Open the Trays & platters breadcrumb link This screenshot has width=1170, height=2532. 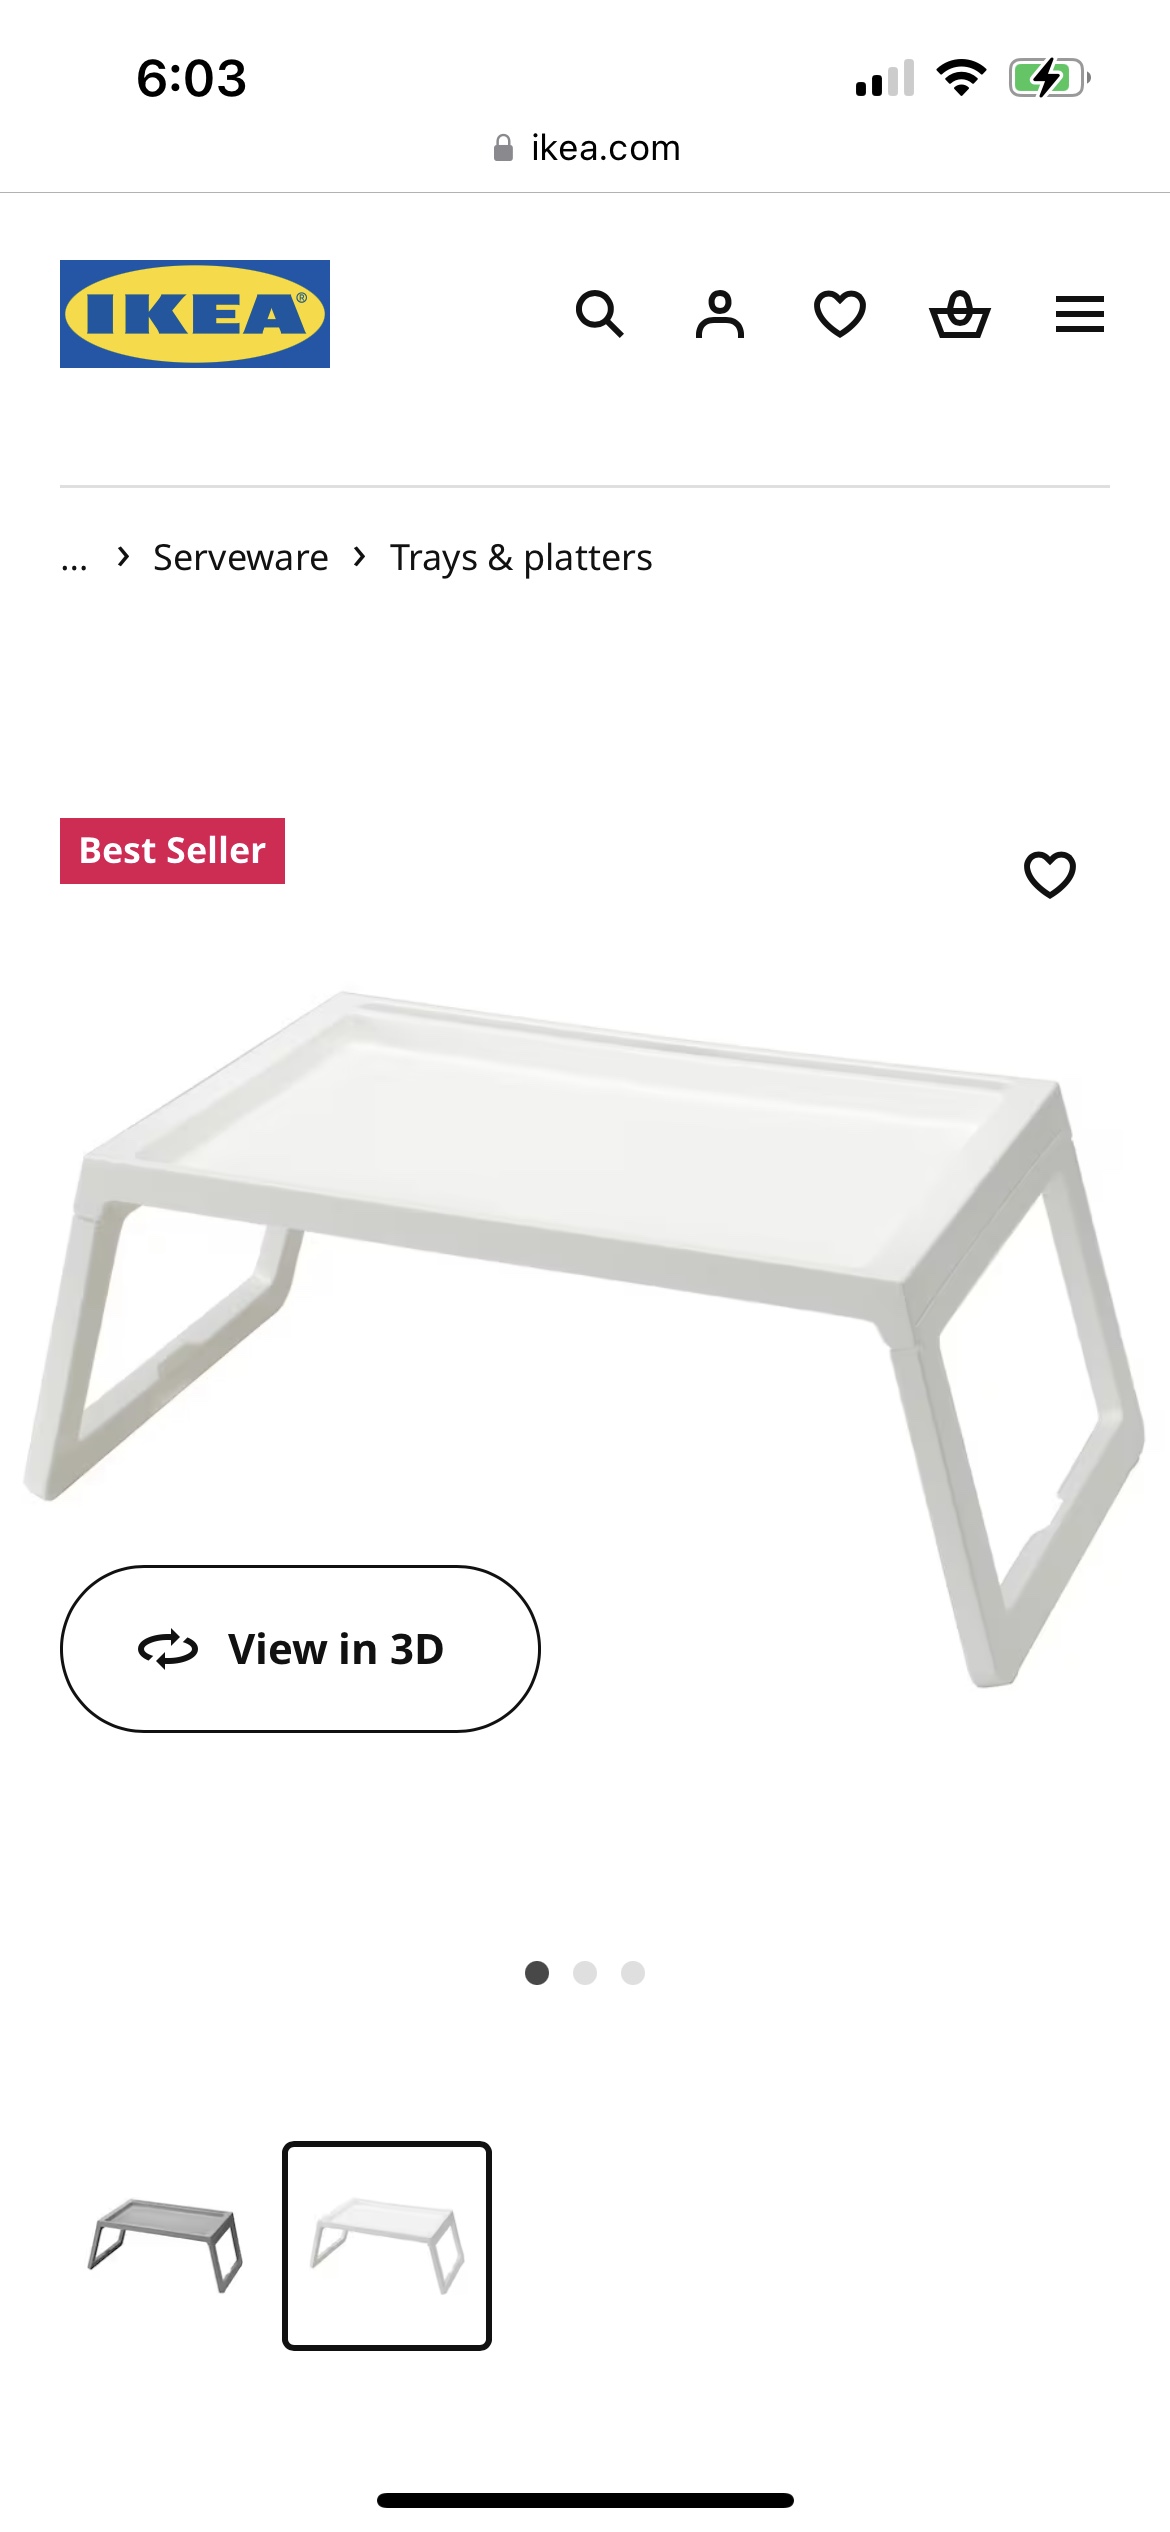click(521, 557)
